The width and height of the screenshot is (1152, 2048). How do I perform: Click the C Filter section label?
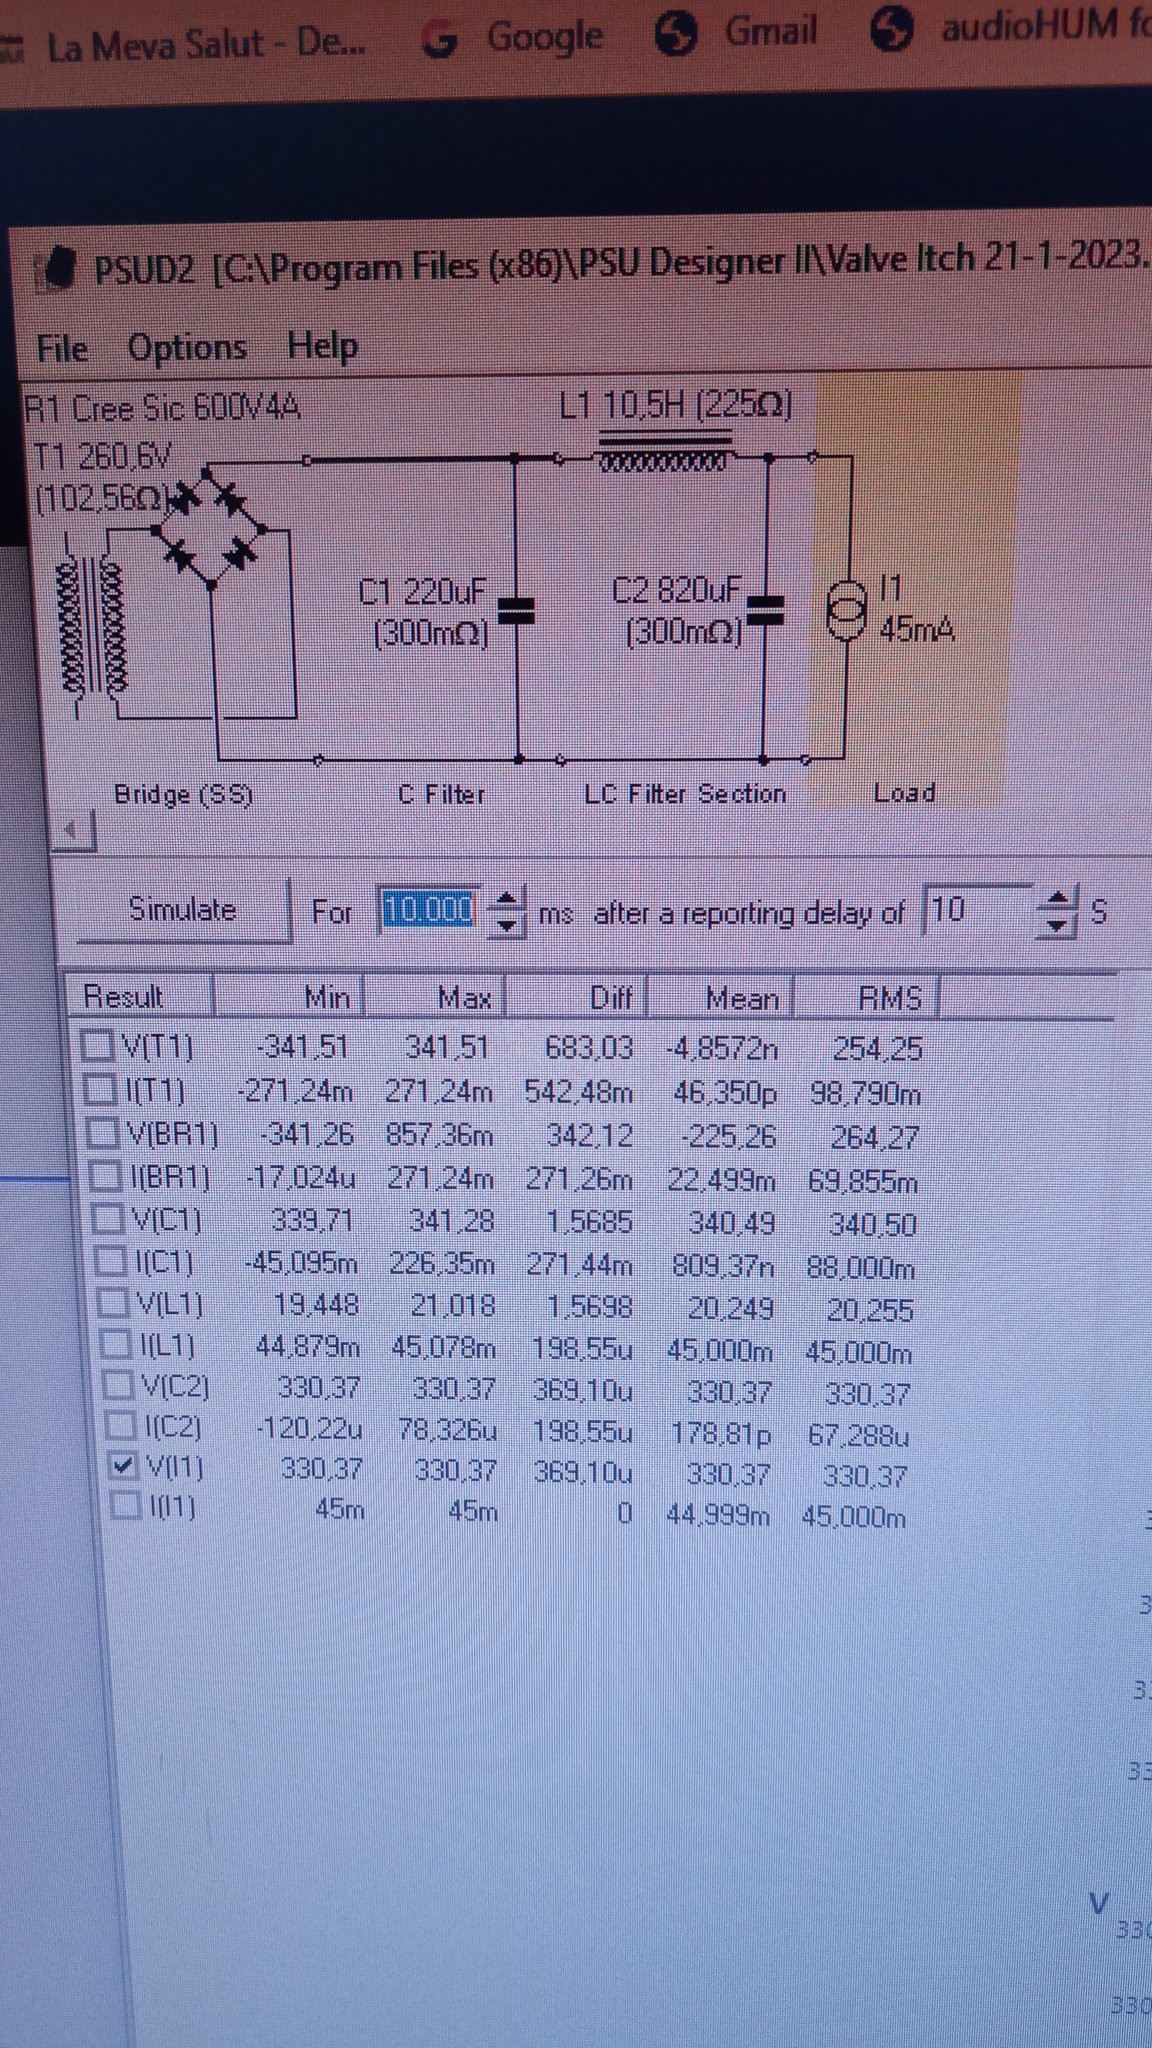point(441,795)
